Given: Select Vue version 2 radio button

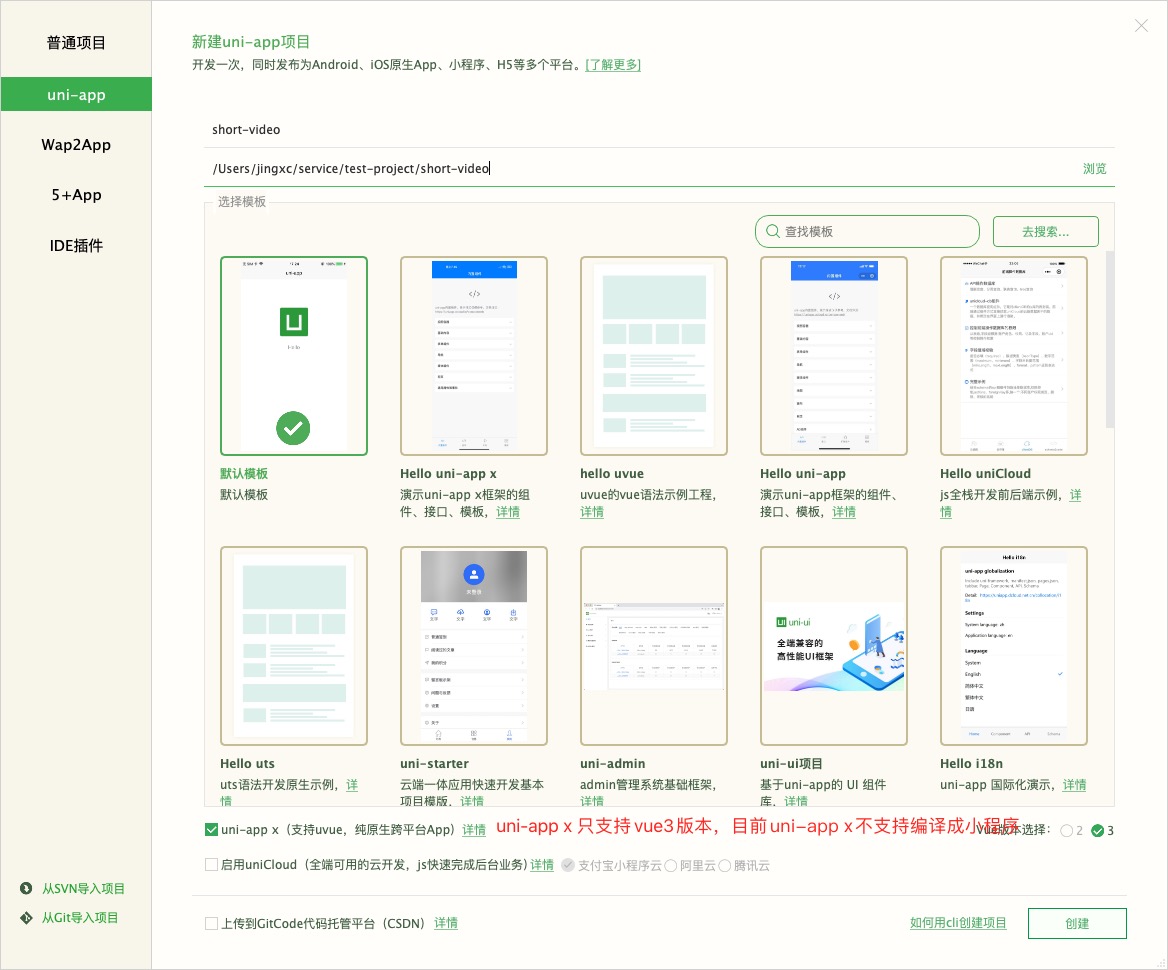Looking at the screenshot, I should pyautogui.click(x=1067, y=831).
